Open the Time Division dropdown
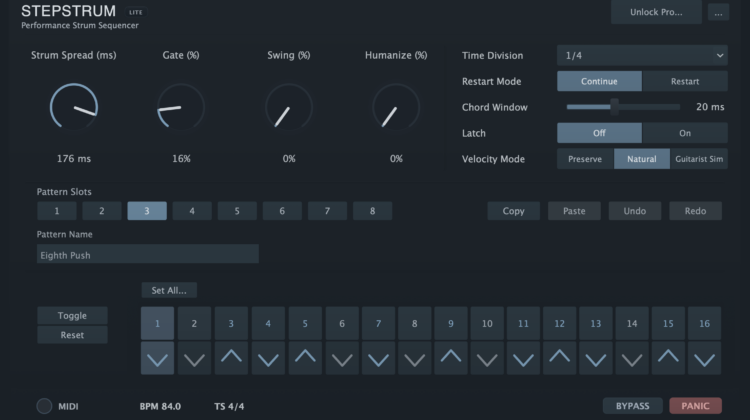 (x=642, y=55)
